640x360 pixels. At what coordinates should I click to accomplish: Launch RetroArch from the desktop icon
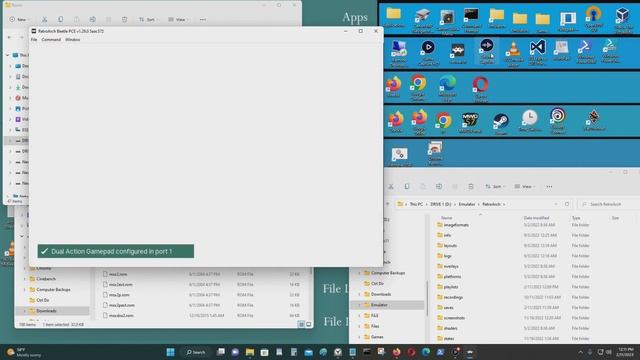pos(458,53)
